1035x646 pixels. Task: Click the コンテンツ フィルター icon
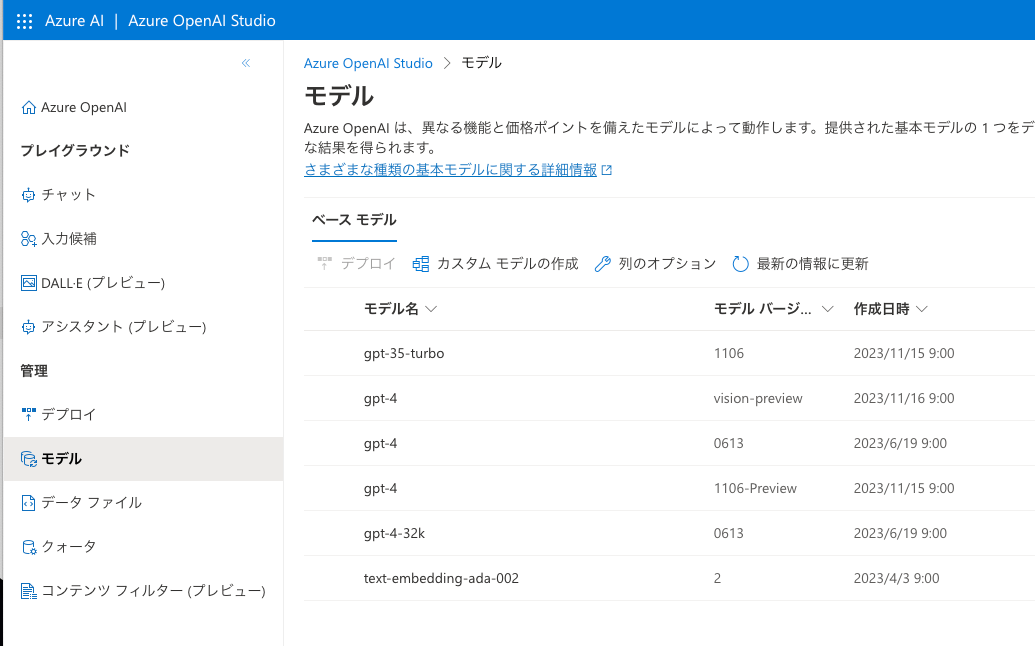click(x=28, y=591)
